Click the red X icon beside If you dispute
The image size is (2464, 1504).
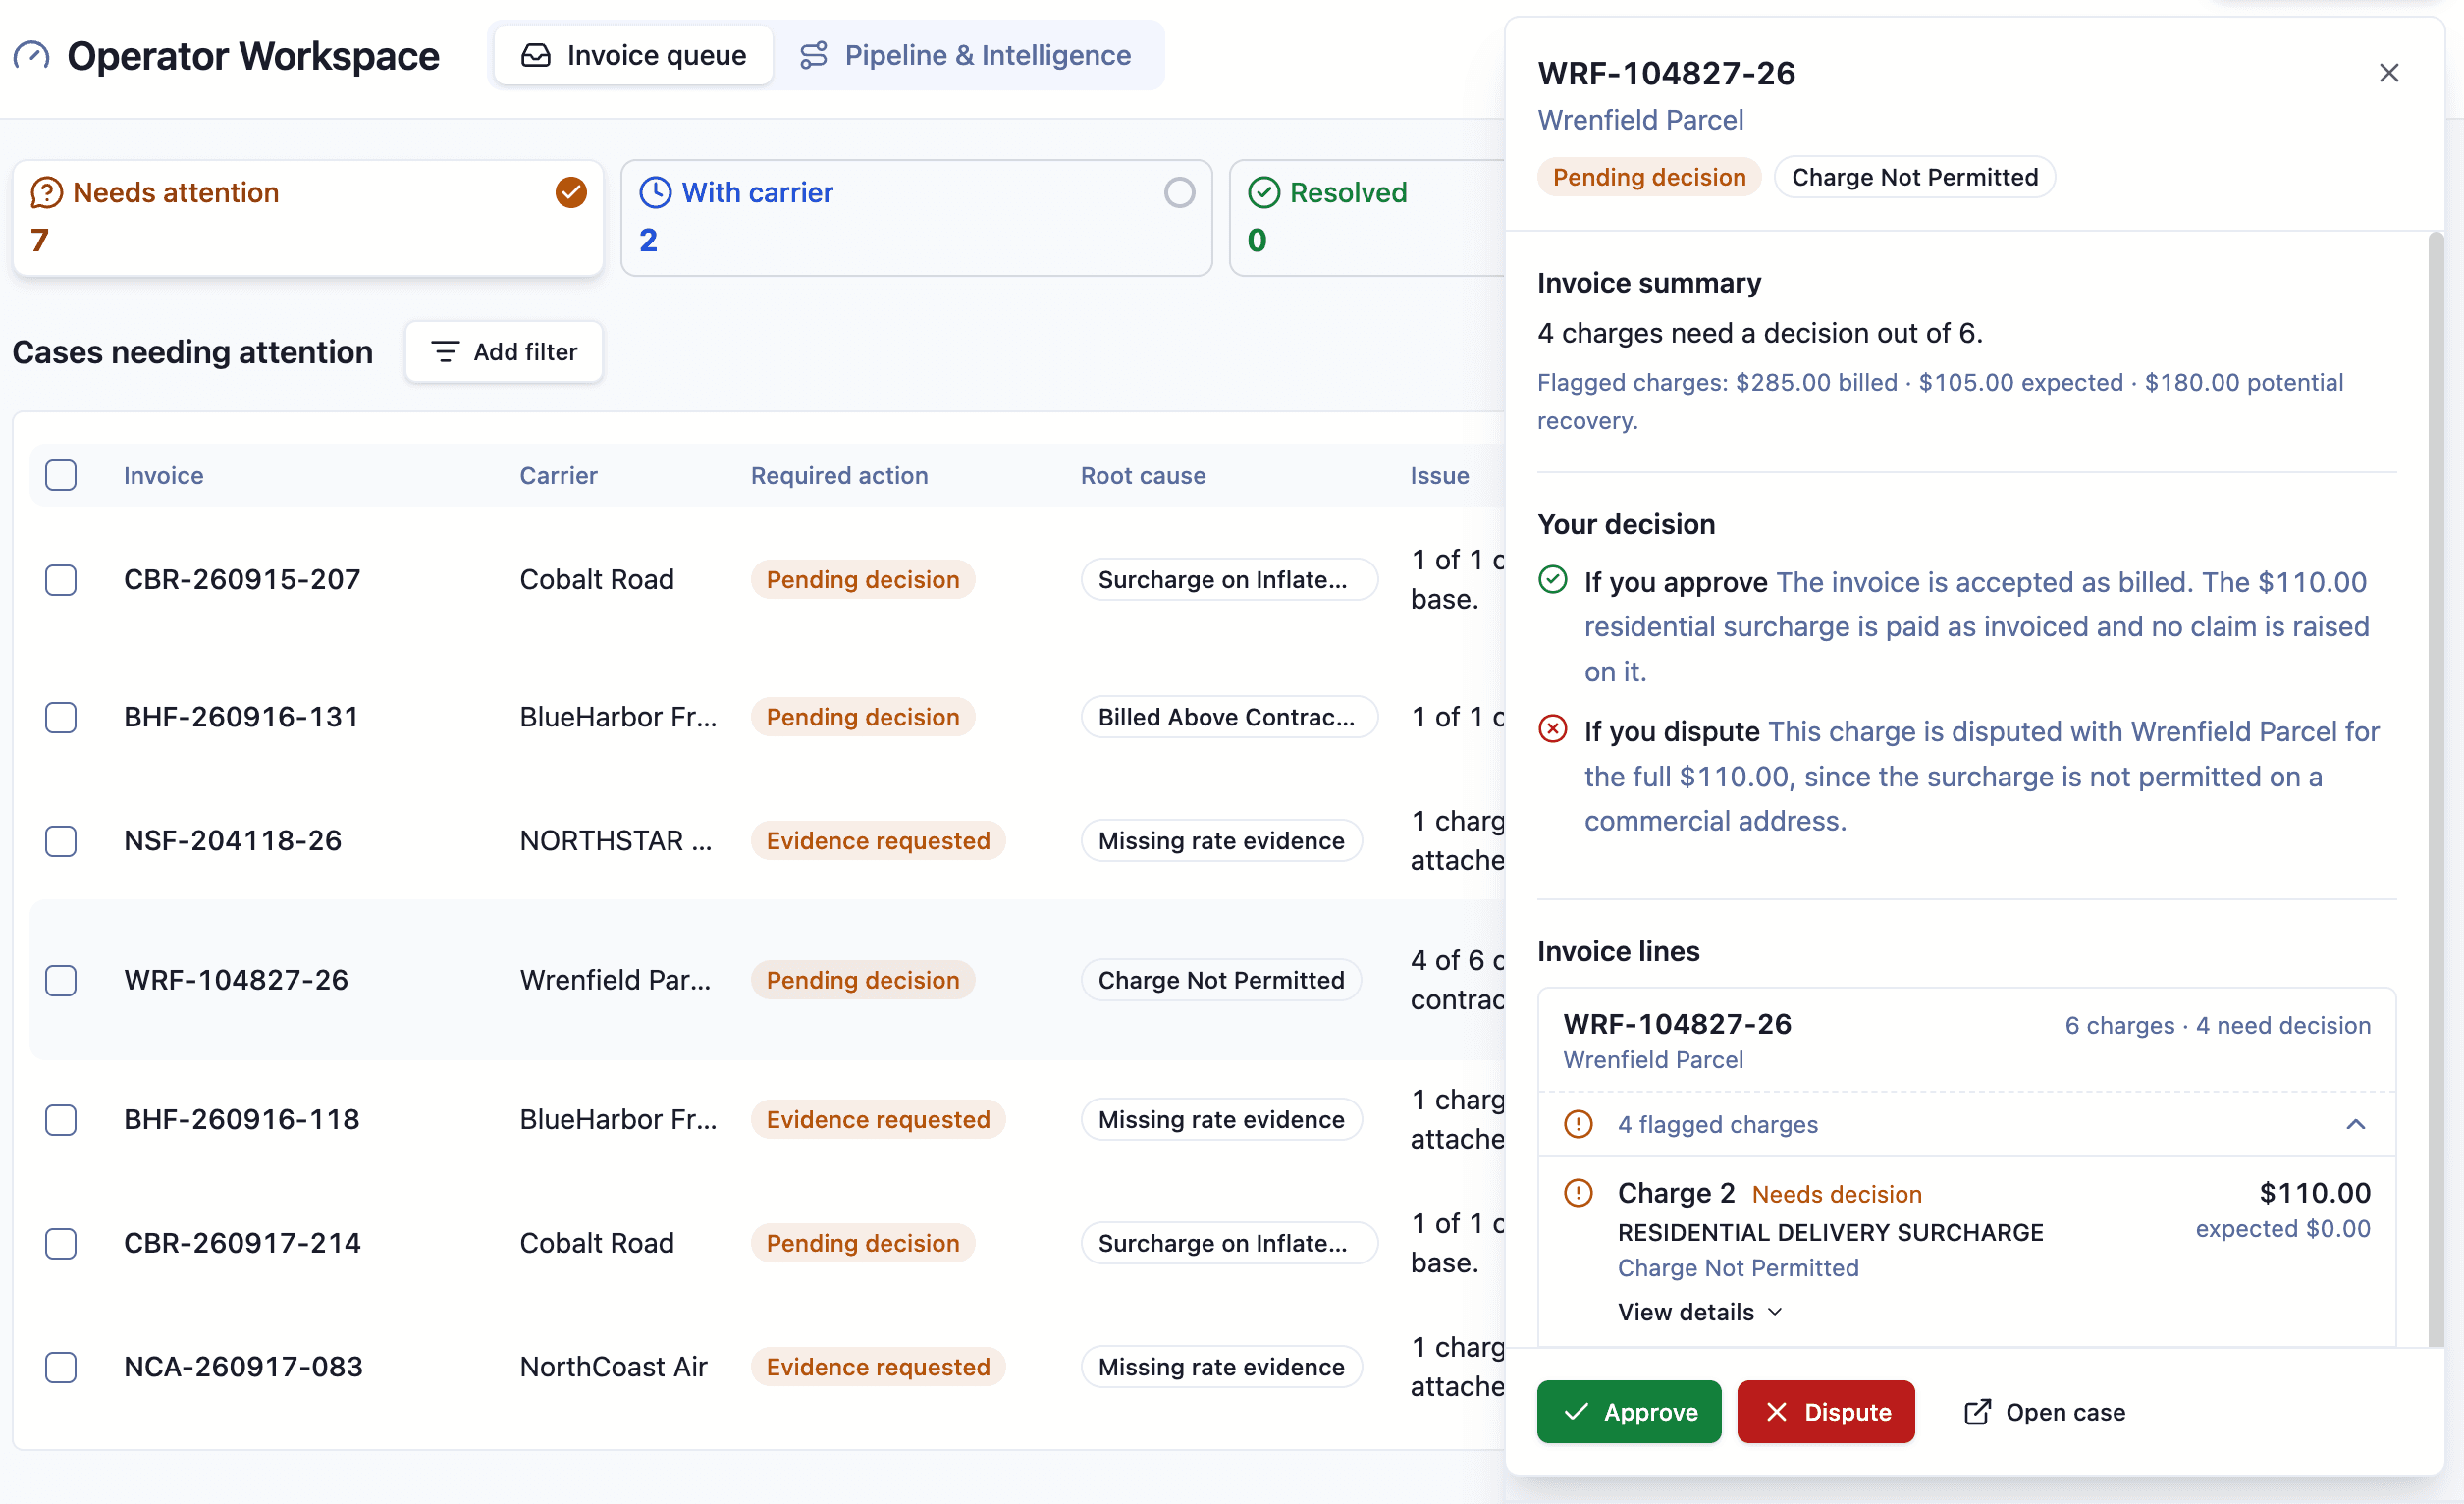(x=1552, y=729)
